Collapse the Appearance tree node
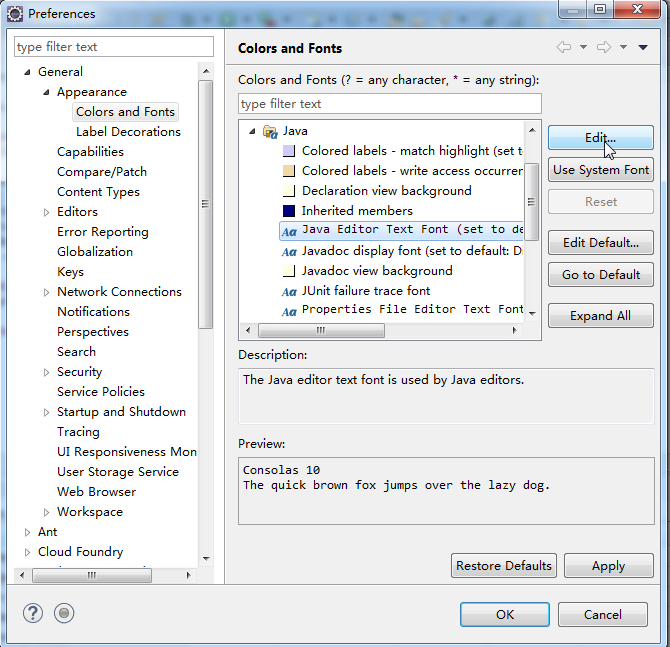 (x=46, y=92)
